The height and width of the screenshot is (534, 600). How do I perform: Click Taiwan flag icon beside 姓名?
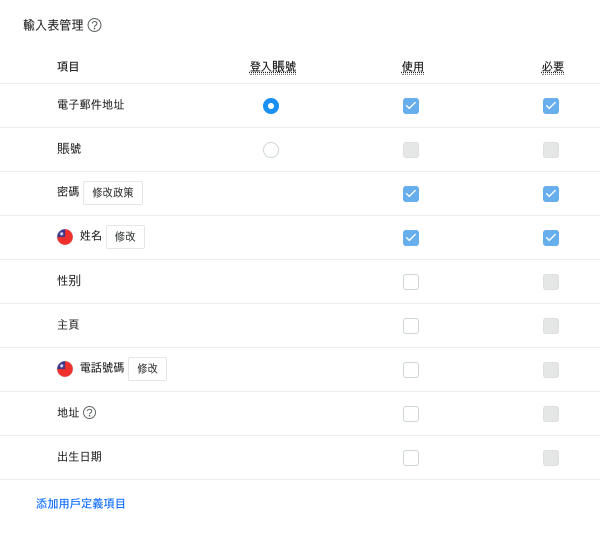65,237
